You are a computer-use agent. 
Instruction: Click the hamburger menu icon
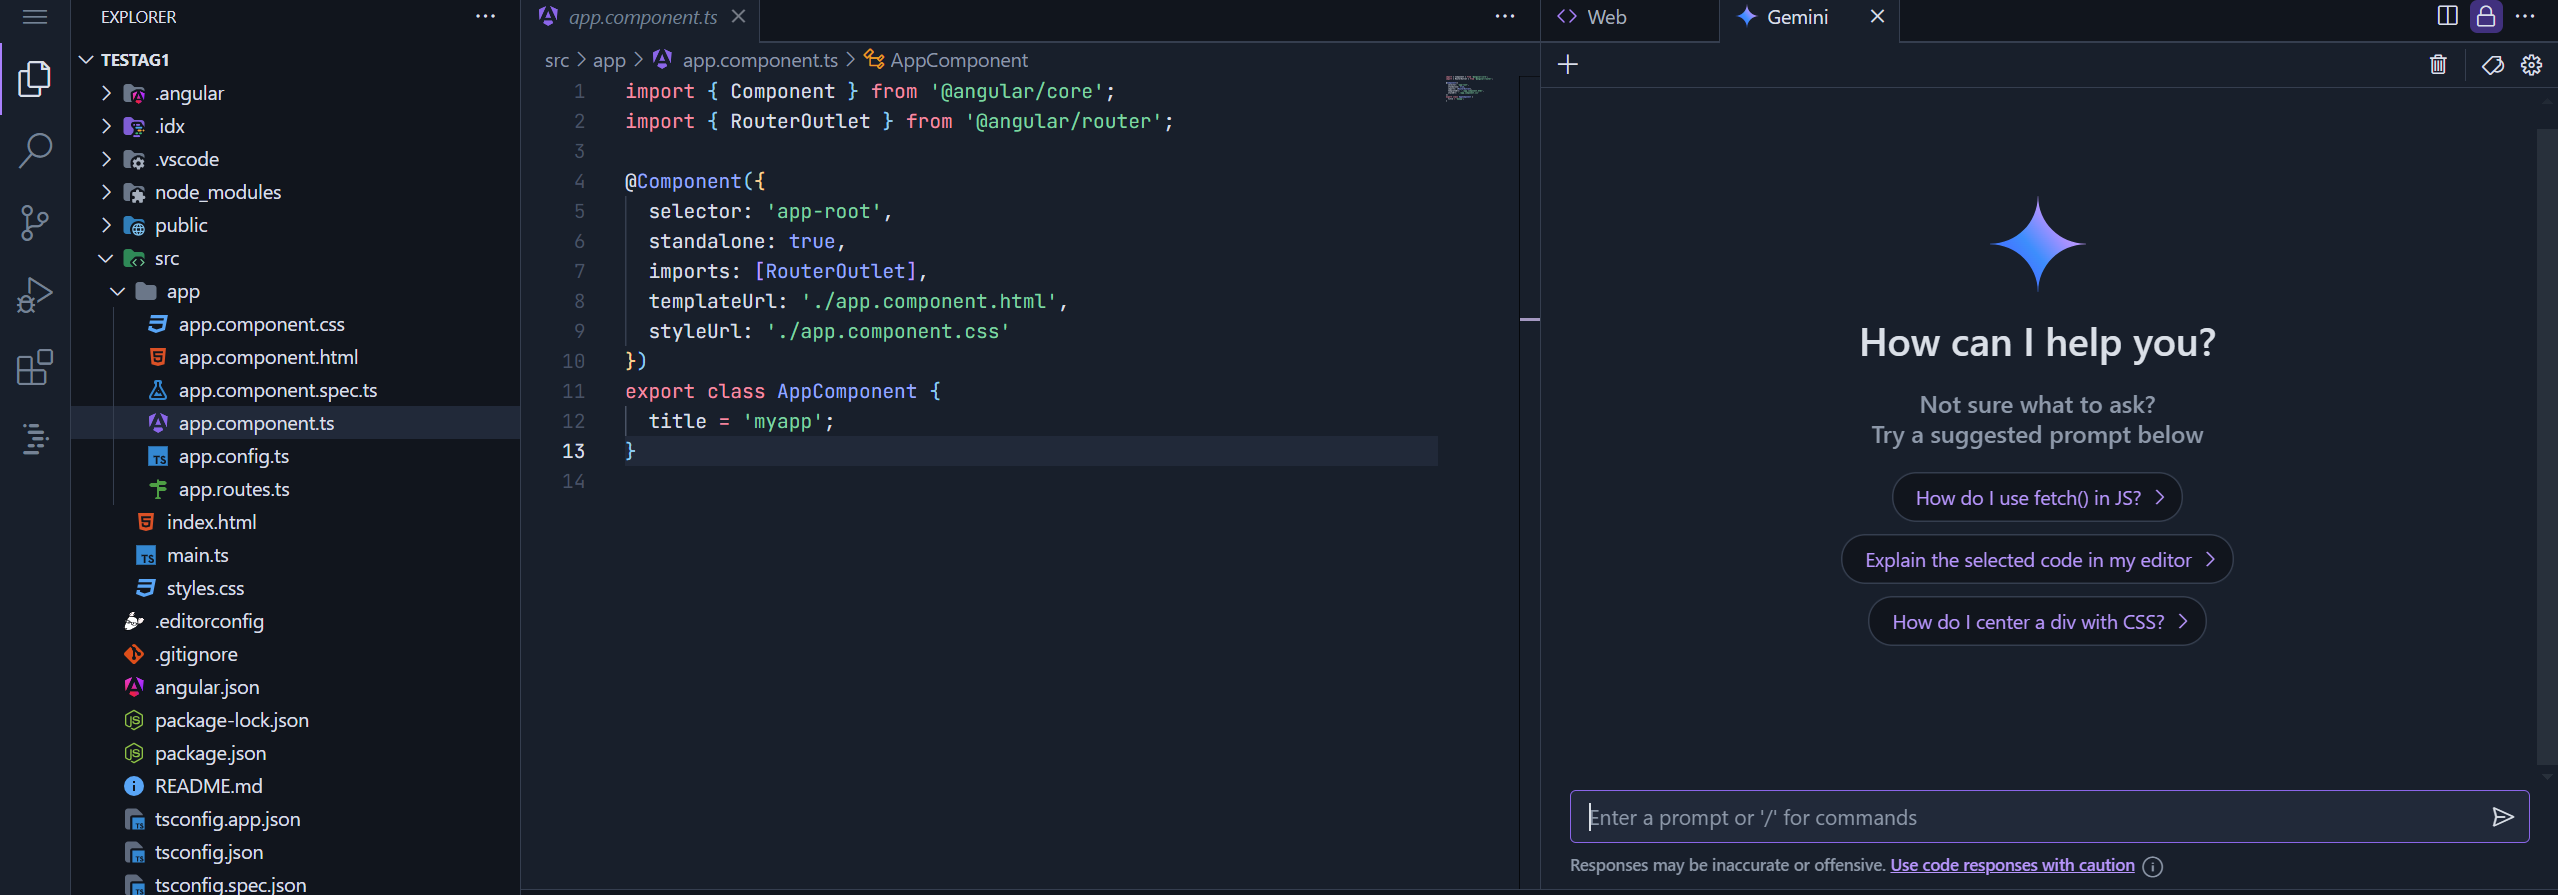point(35,17)
